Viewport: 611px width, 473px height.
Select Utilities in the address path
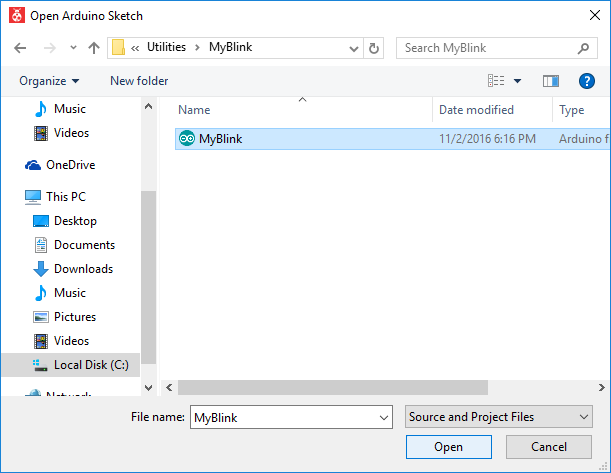(166, 47)
